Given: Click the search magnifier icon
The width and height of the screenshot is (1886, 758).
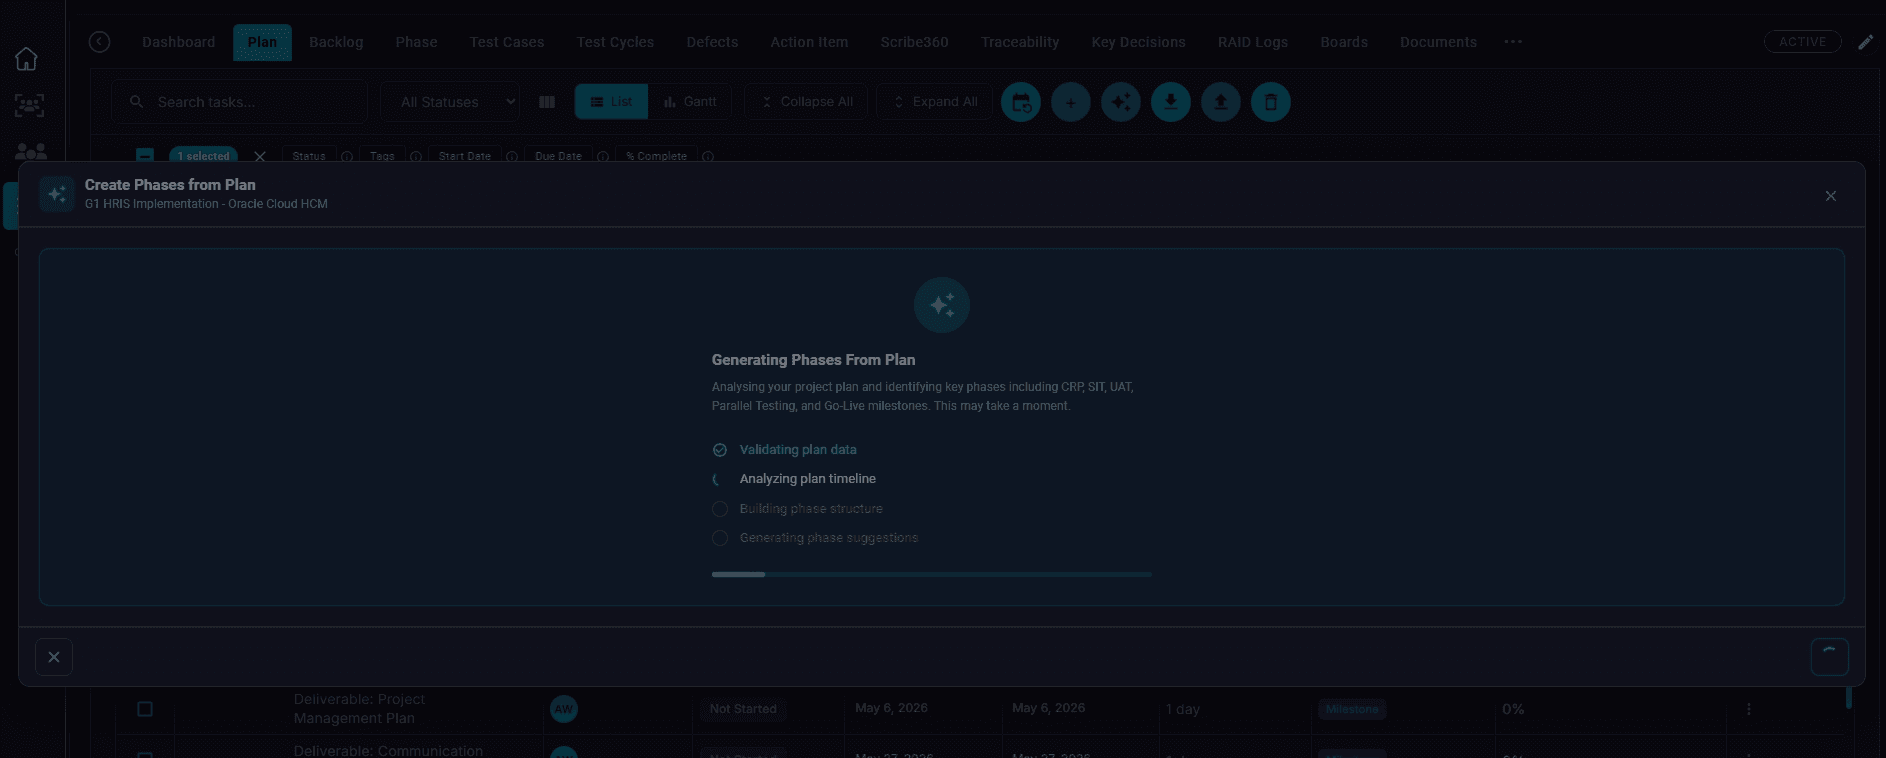Looking at the screenshot, I should tap(137, 102).
